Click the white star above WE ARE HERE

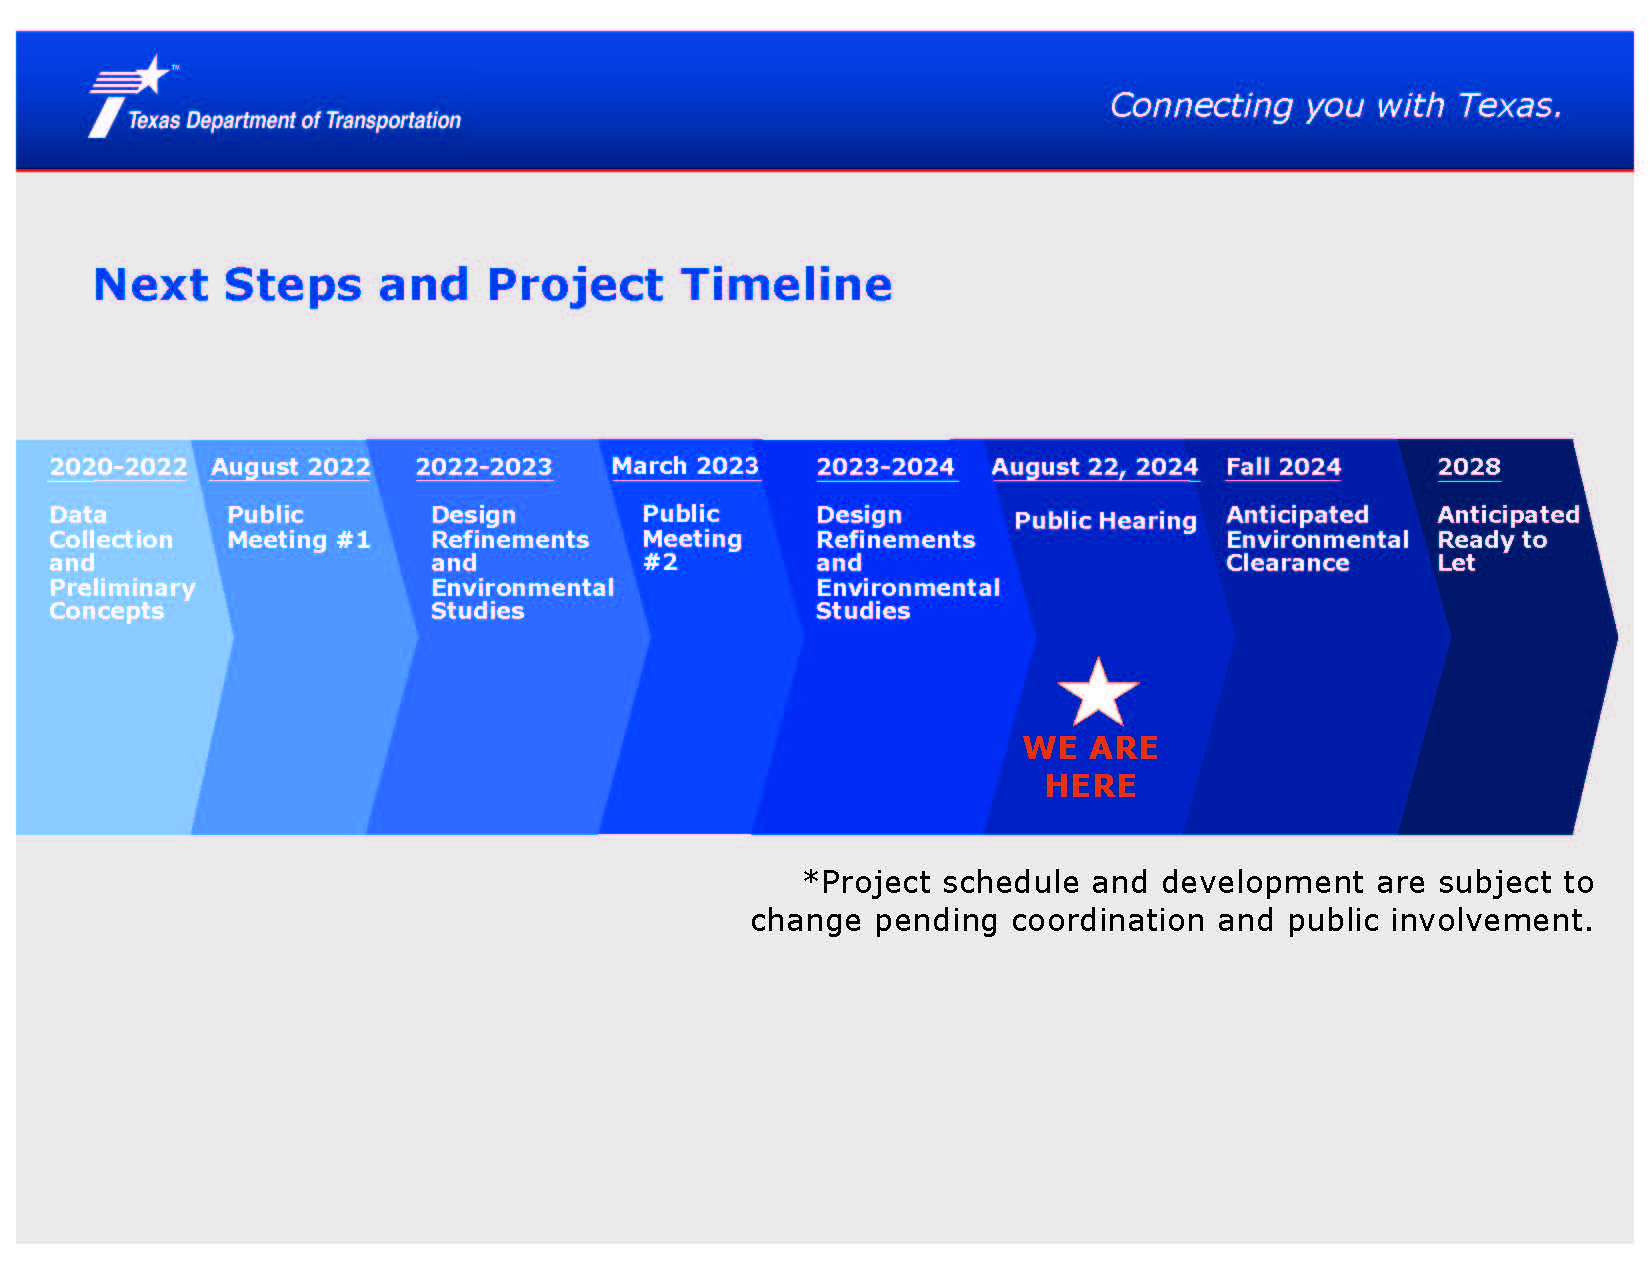pyautogui.click(x=1098, y=692)
